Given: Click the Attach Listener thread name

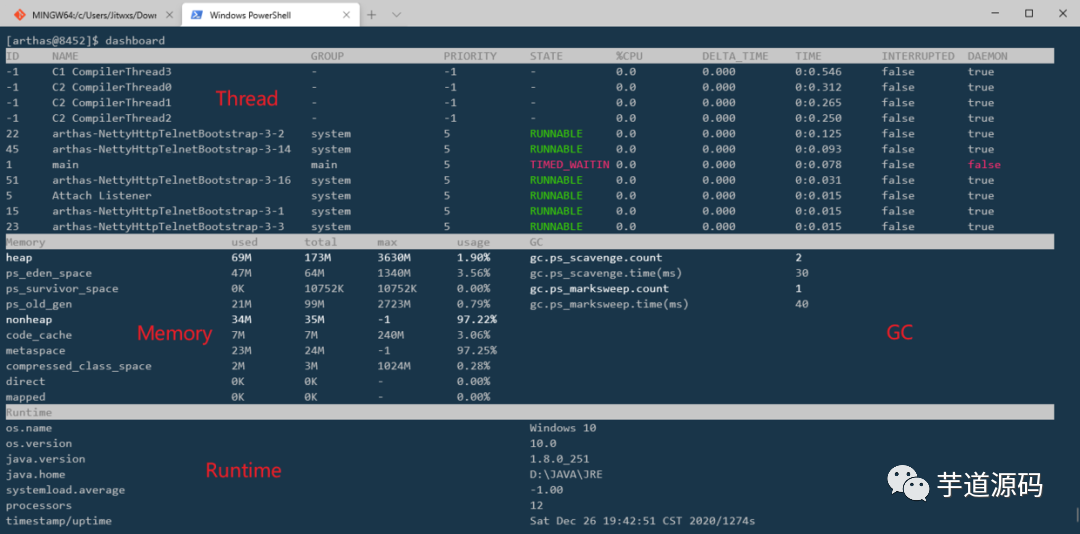Looking at the screenshot, I should click(101, 196).
